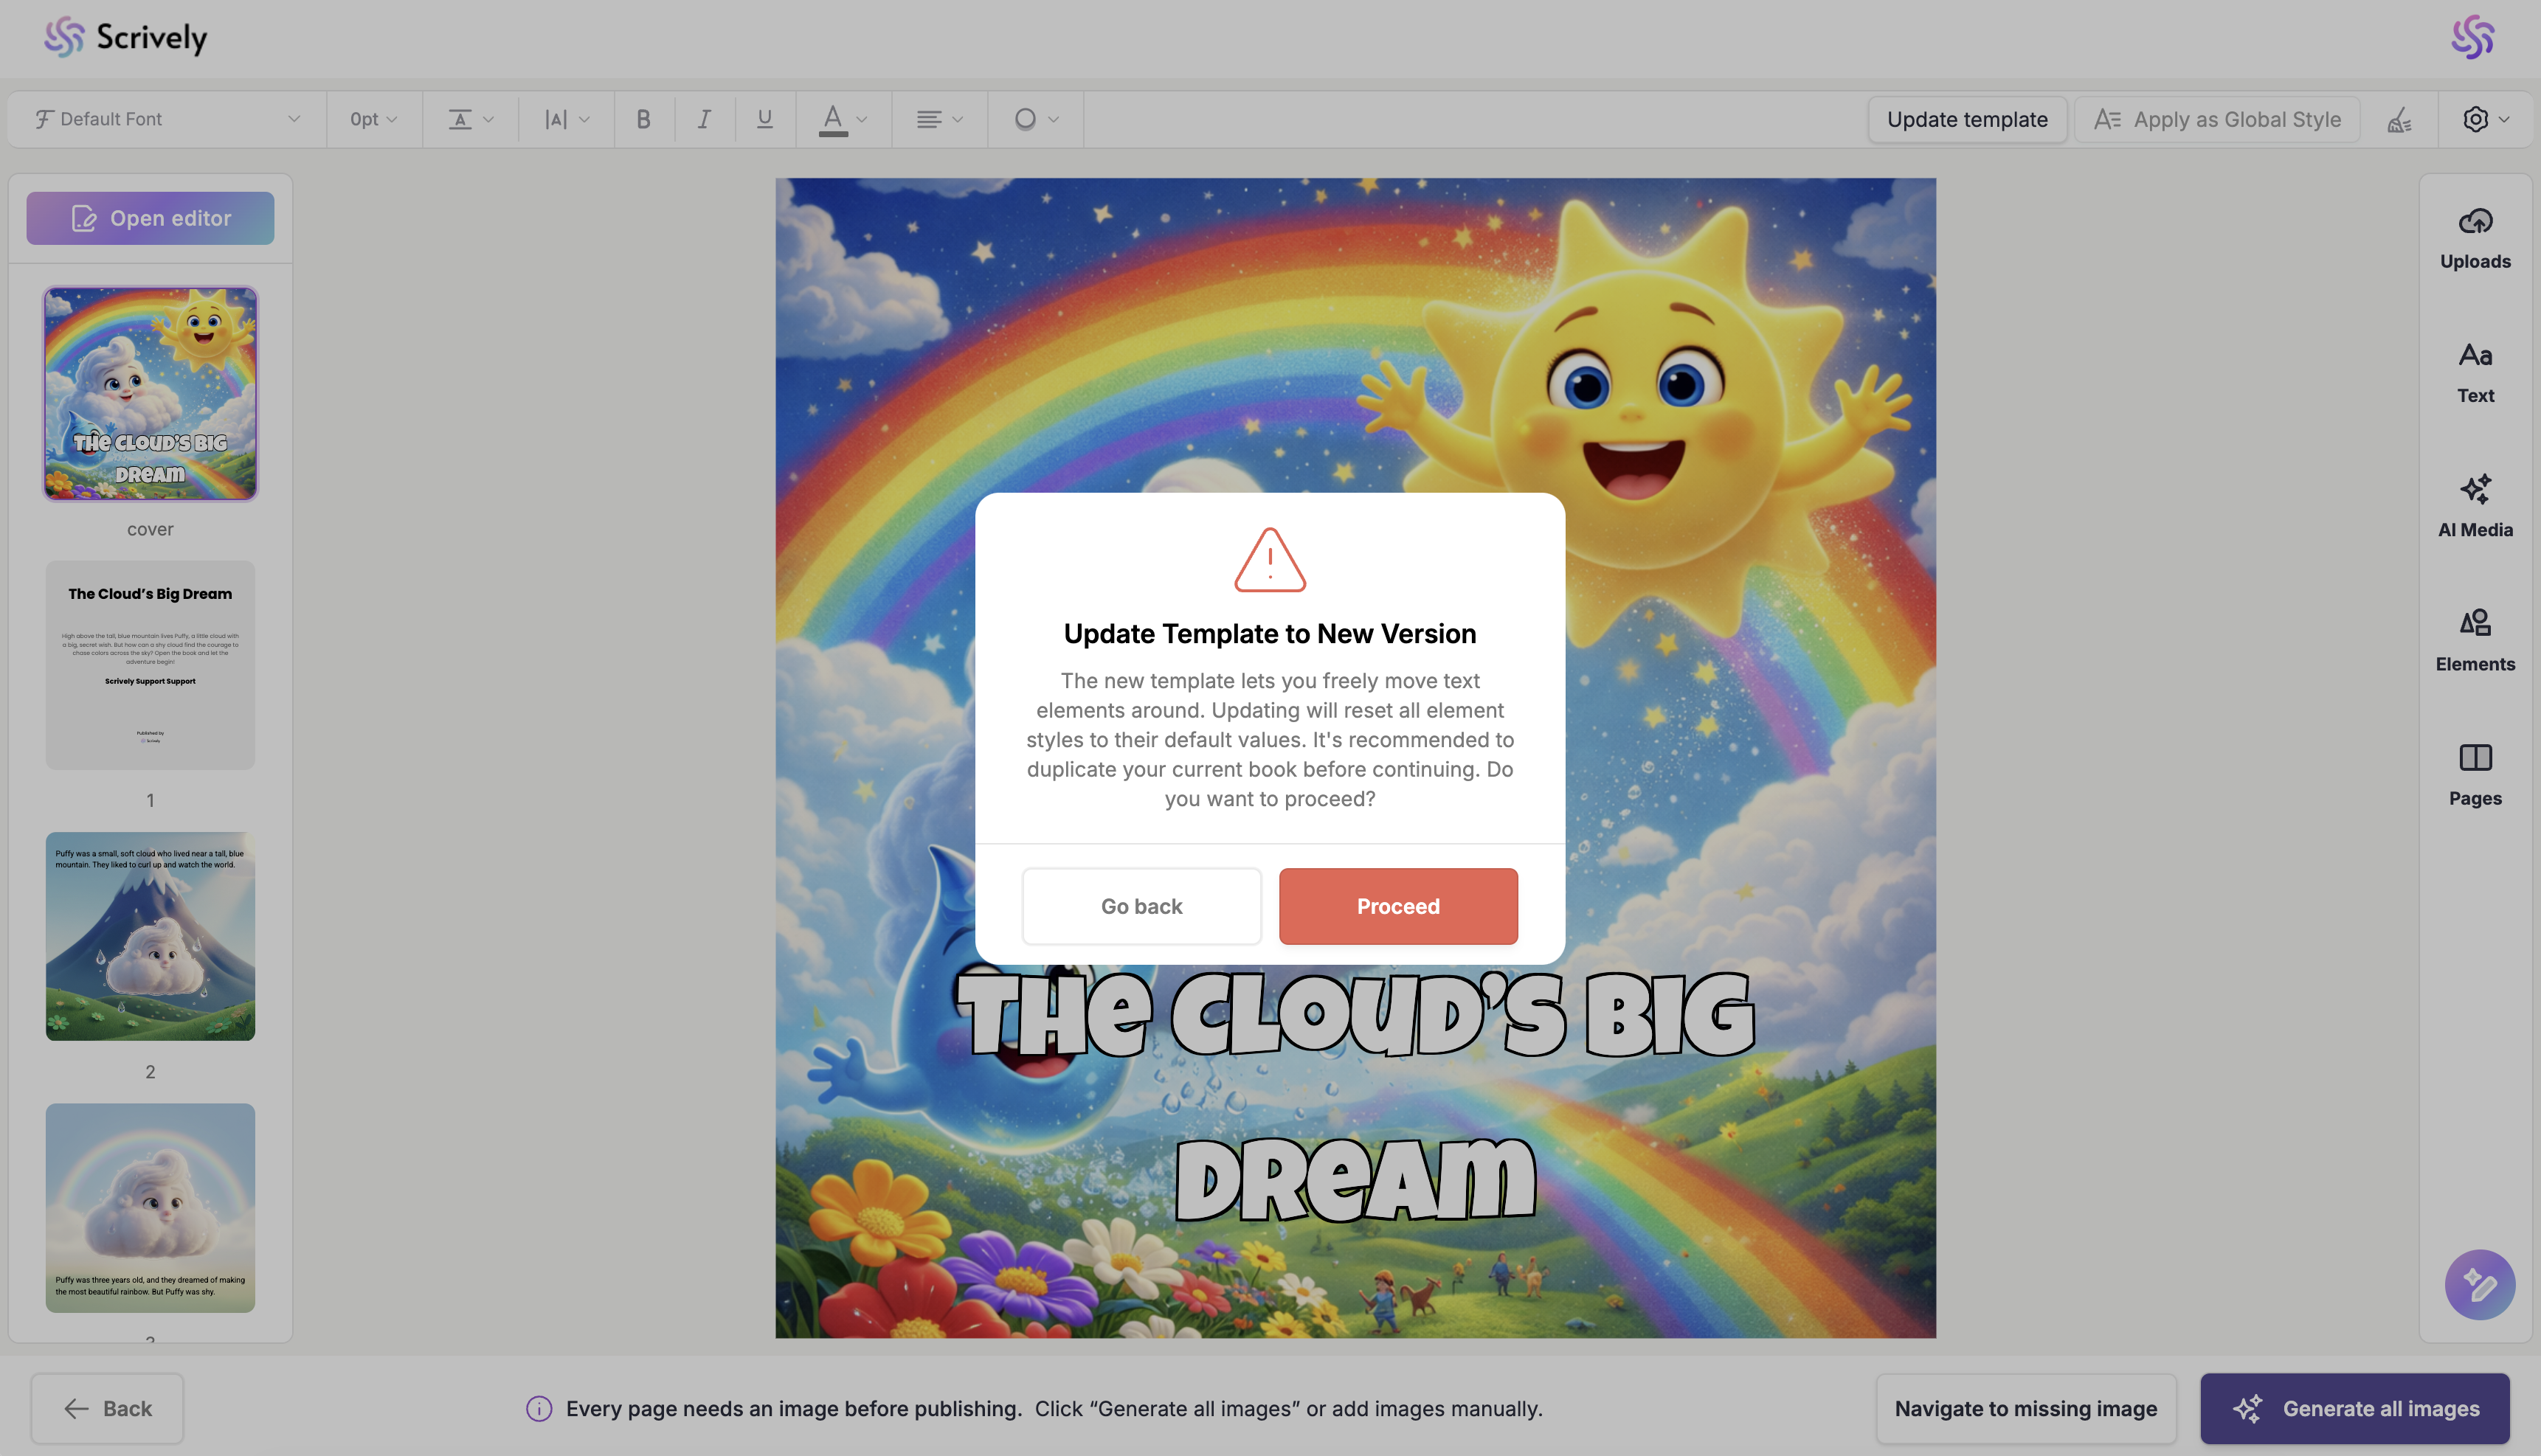Viewport: 2541px width, 1456px height.
Task: Click the purple magic pencil floating button
Action: tap(2478, 1284)
